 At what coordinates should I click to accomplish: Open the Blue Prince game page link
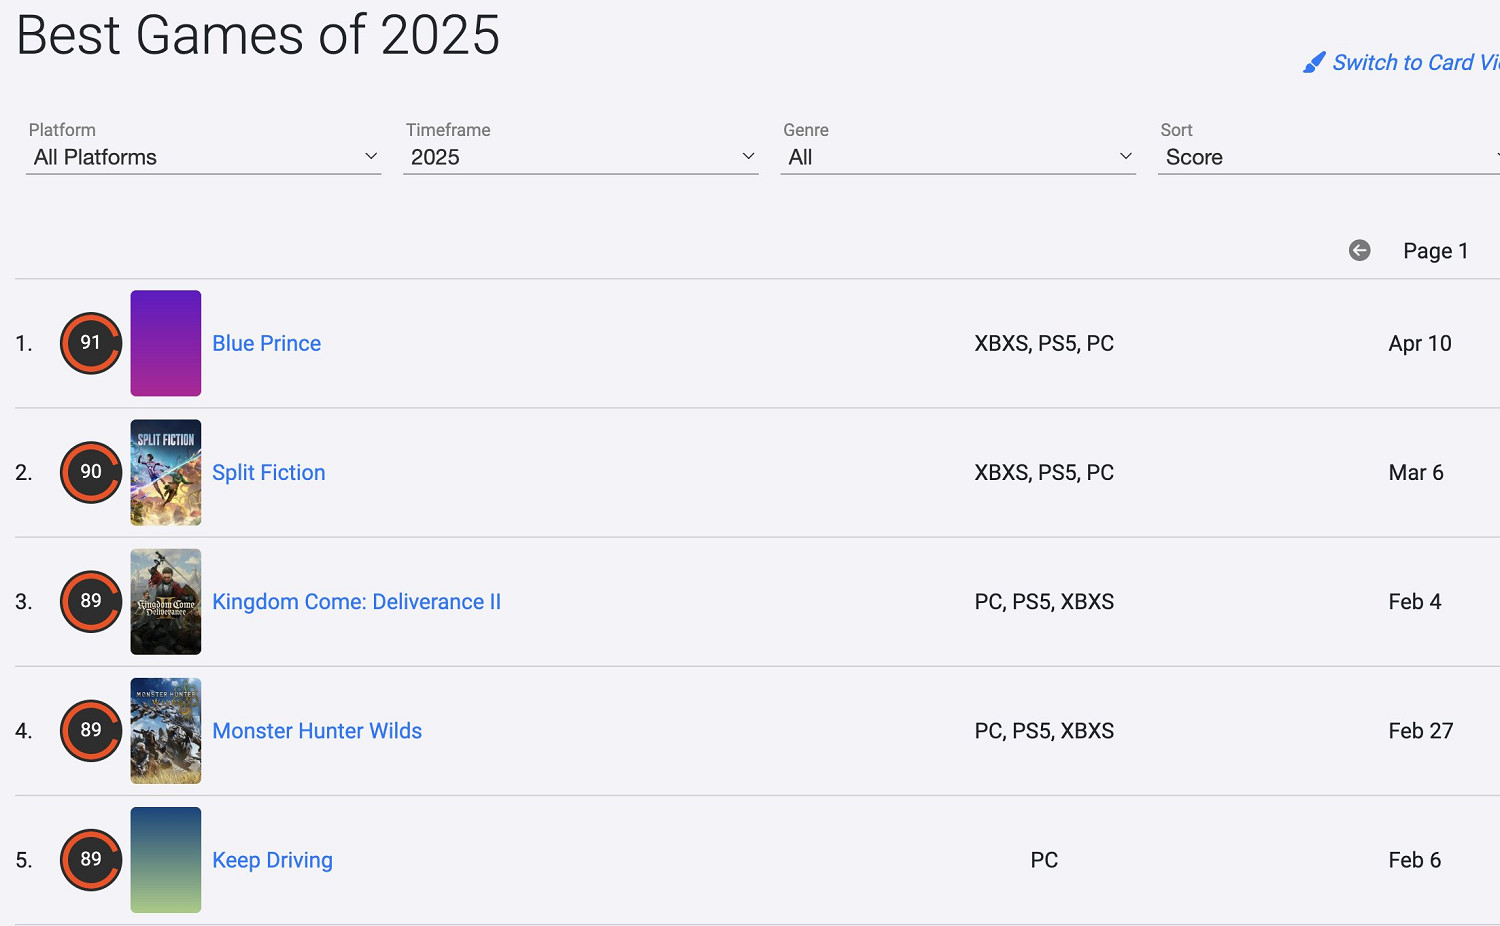[x=266, y=343]
